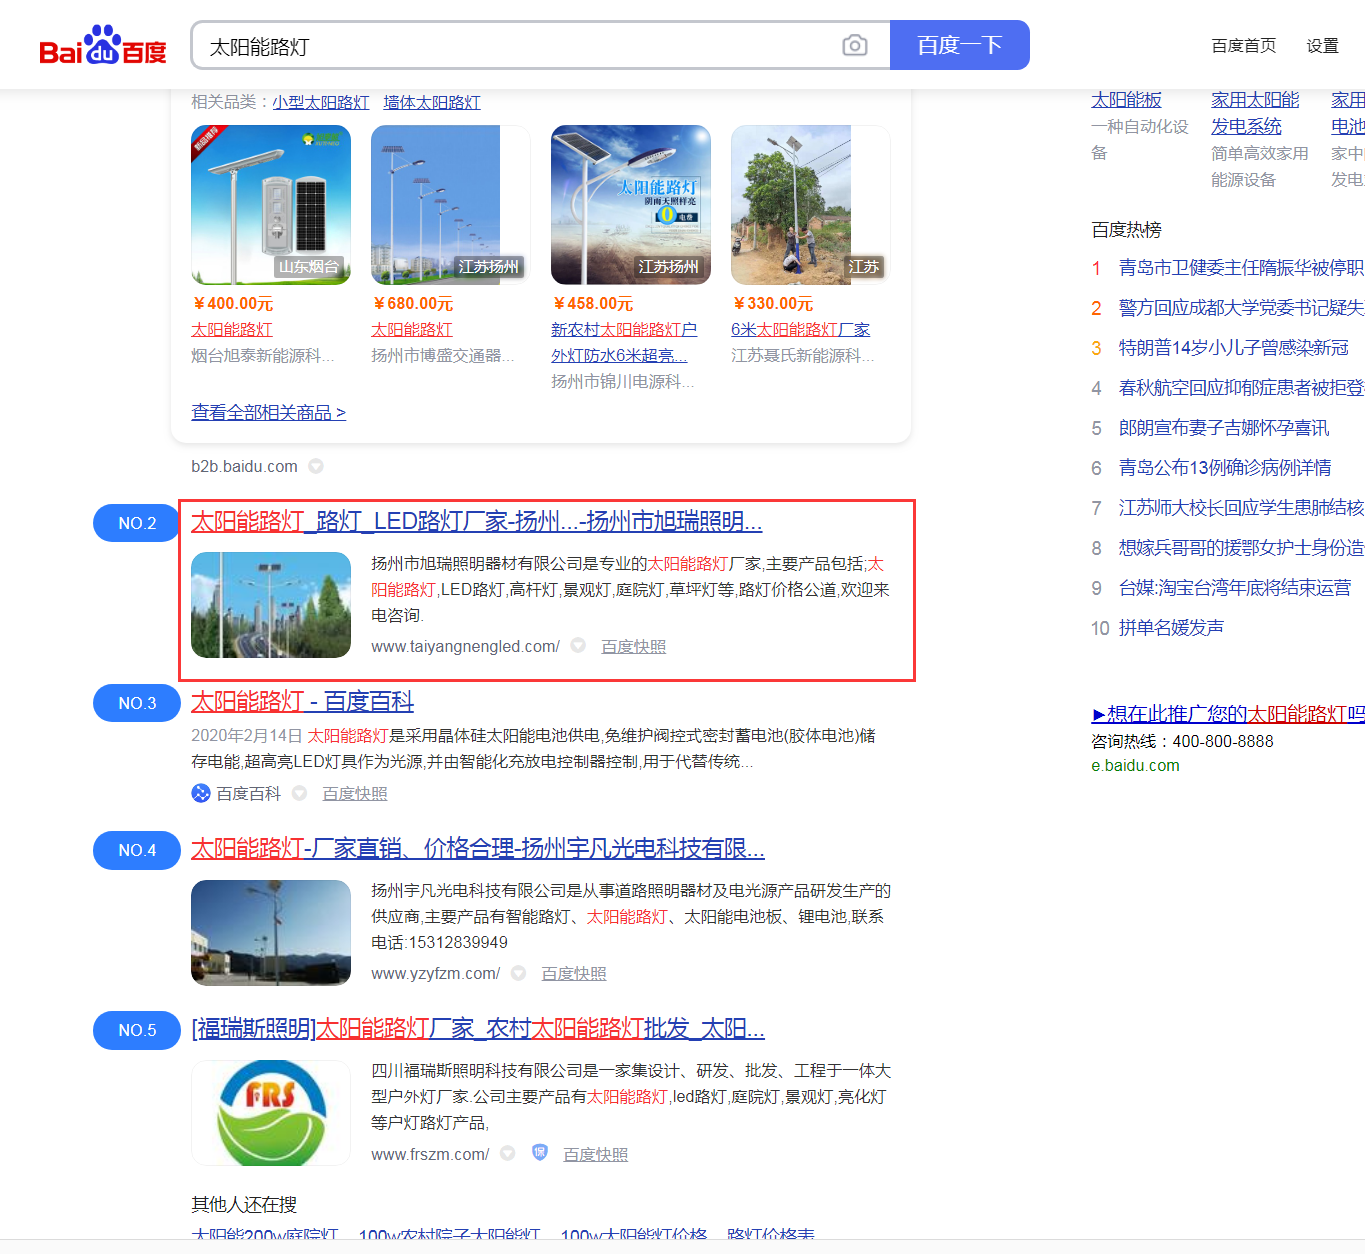
Task: Open related category 墙体太阳路灯
Action: [432, 102]
